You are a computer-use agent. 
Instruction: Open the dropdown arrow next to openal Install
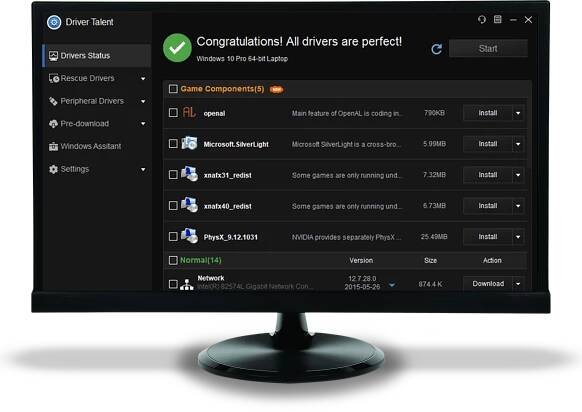pyautogui.click(x=518, y=113)
